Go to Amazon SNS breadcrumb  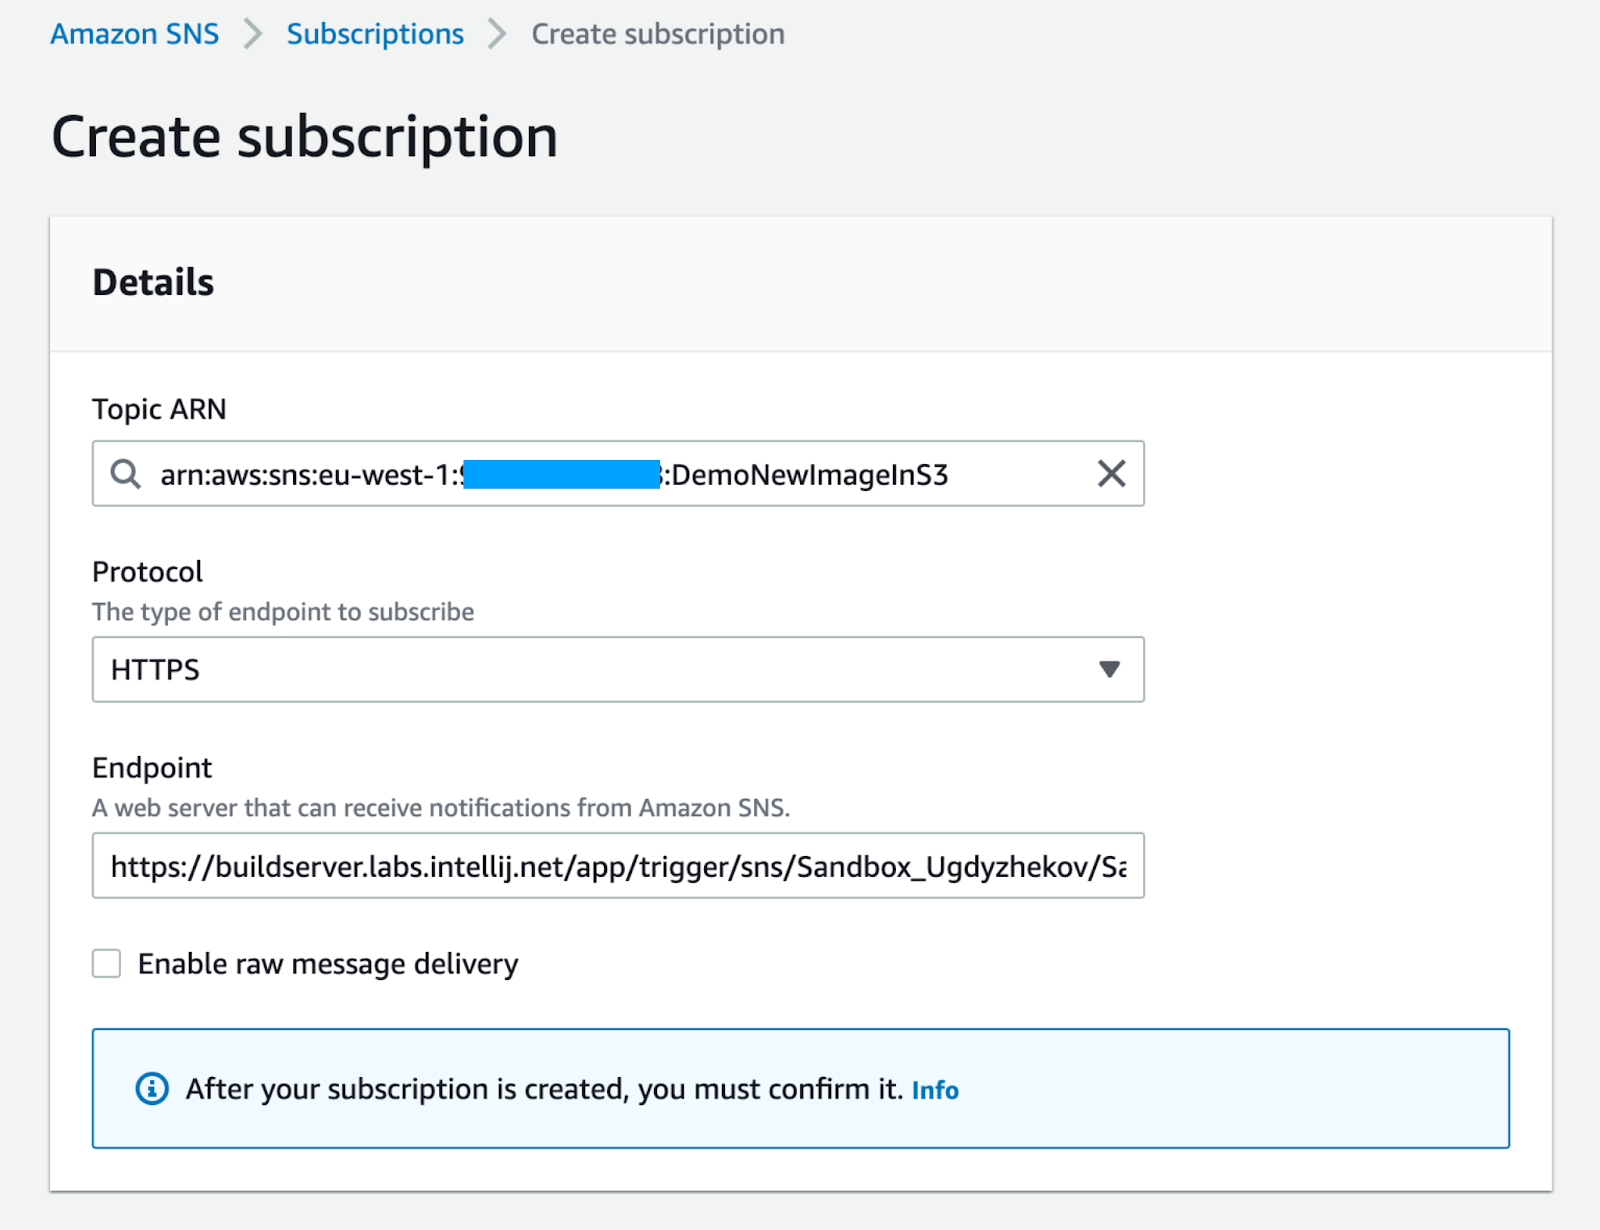point(135,34)
